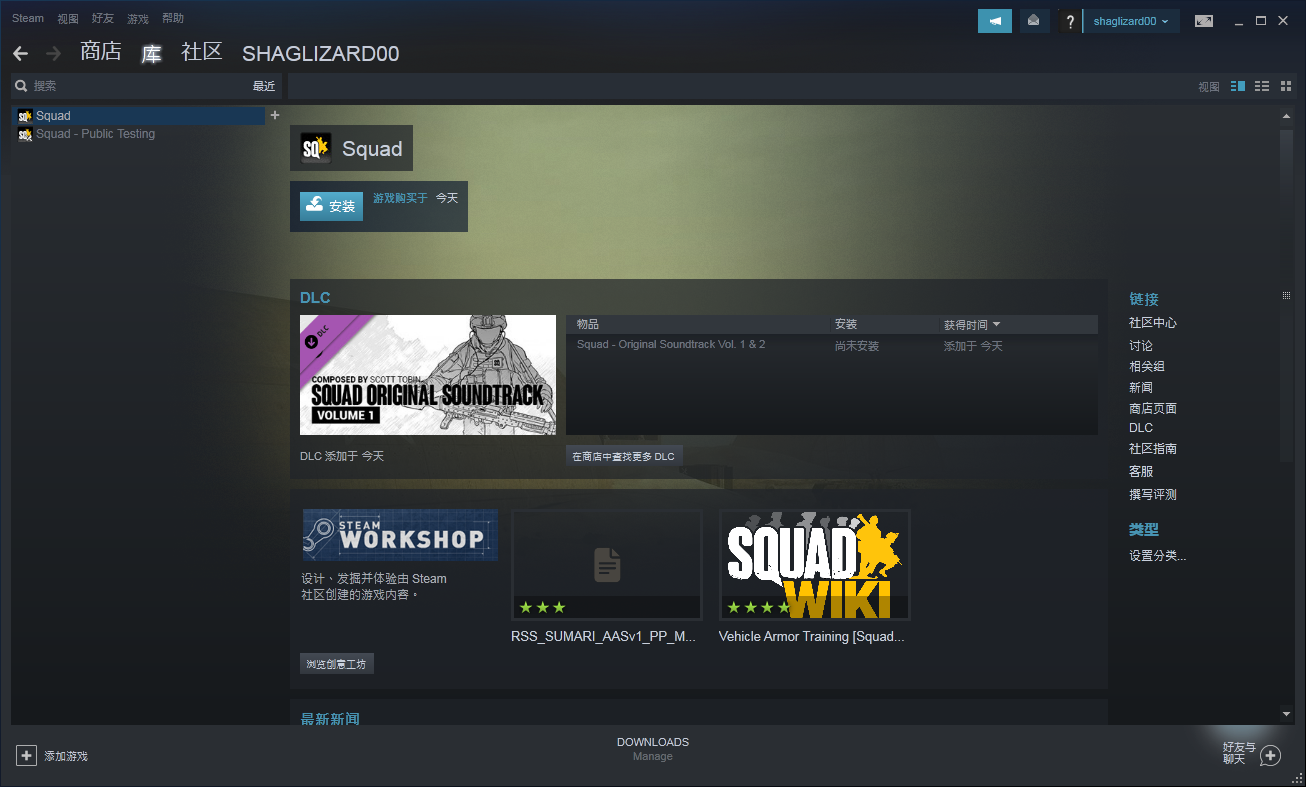Open DLC link in links list
The height and width of the screenshot is (787, 1306).
(x=1141, y=428)
